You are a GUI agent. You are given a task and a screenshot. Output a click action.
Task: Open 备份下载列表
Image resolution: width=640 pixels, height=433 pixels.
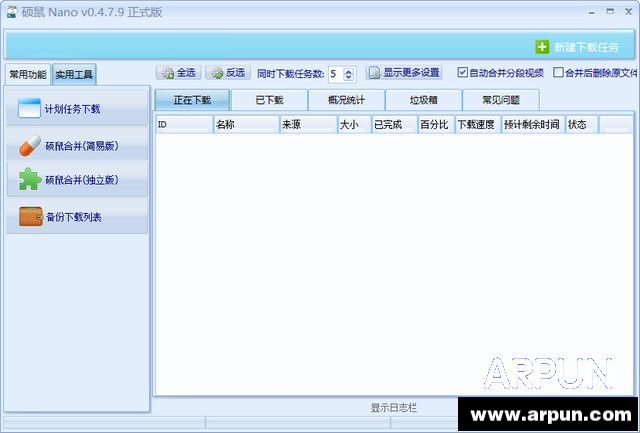point(77,217)
